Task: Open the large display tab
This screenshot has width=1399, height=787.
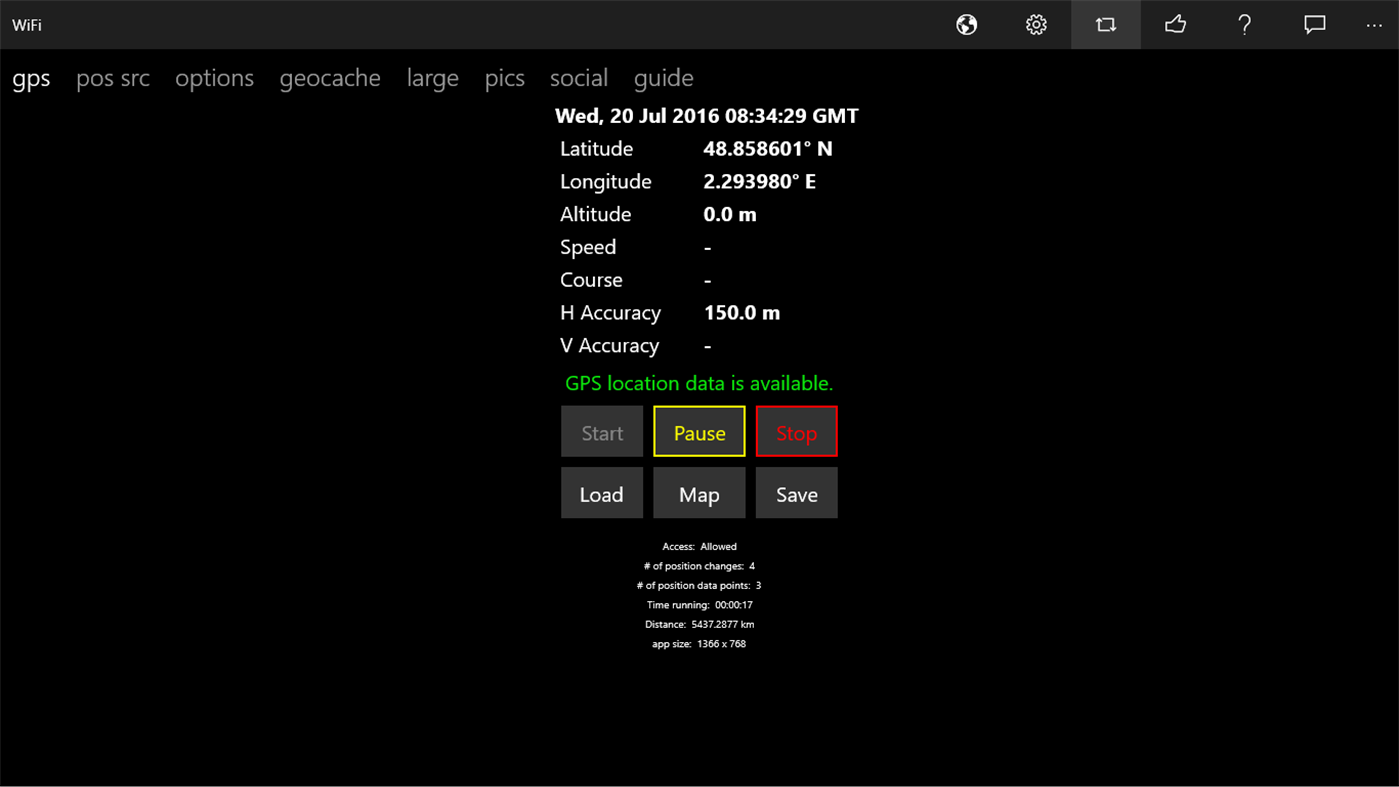Action: point(432,77)
